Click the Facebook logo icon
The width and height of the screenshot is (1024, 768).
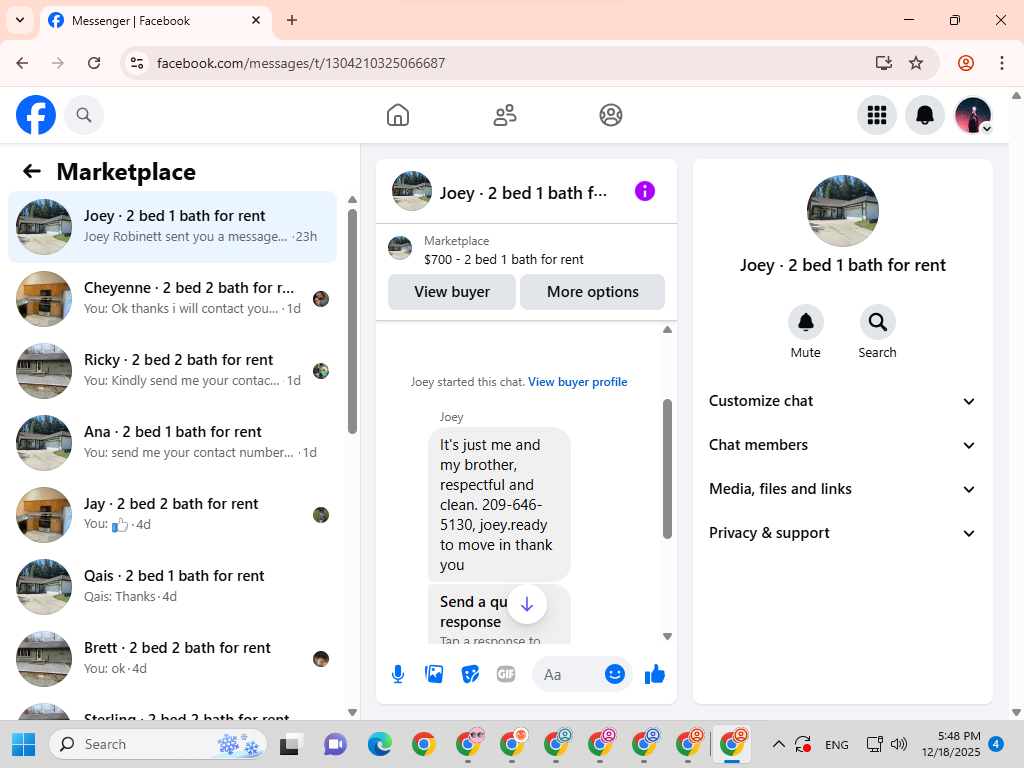click(x=36, y=115)
